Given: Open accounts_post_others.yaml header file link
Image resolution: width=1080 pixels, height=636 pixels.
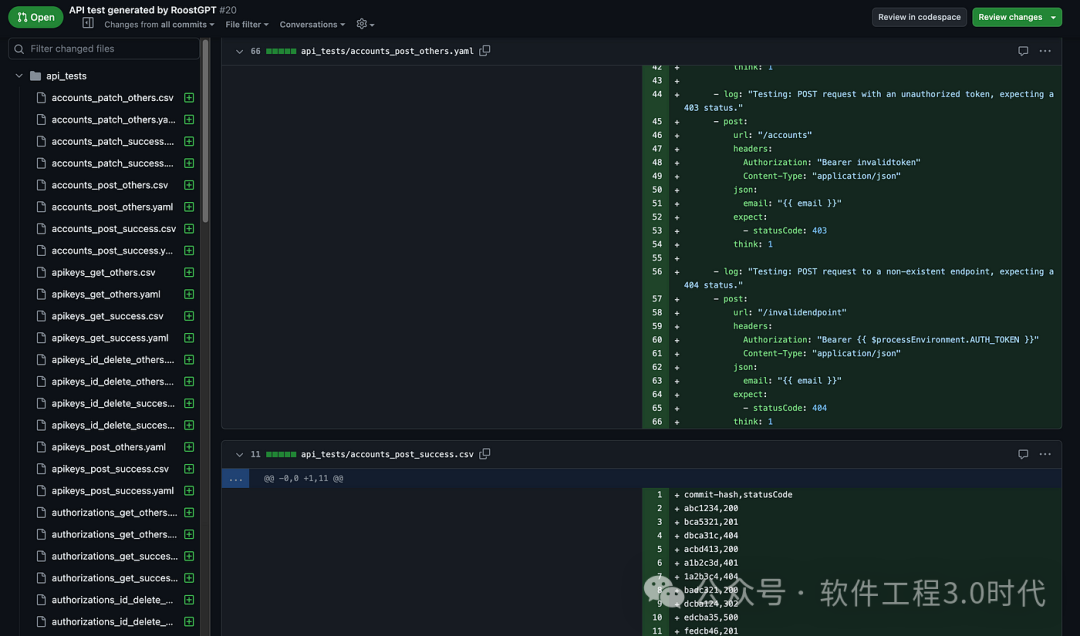Looking at the screenshot, I should 387,51.
